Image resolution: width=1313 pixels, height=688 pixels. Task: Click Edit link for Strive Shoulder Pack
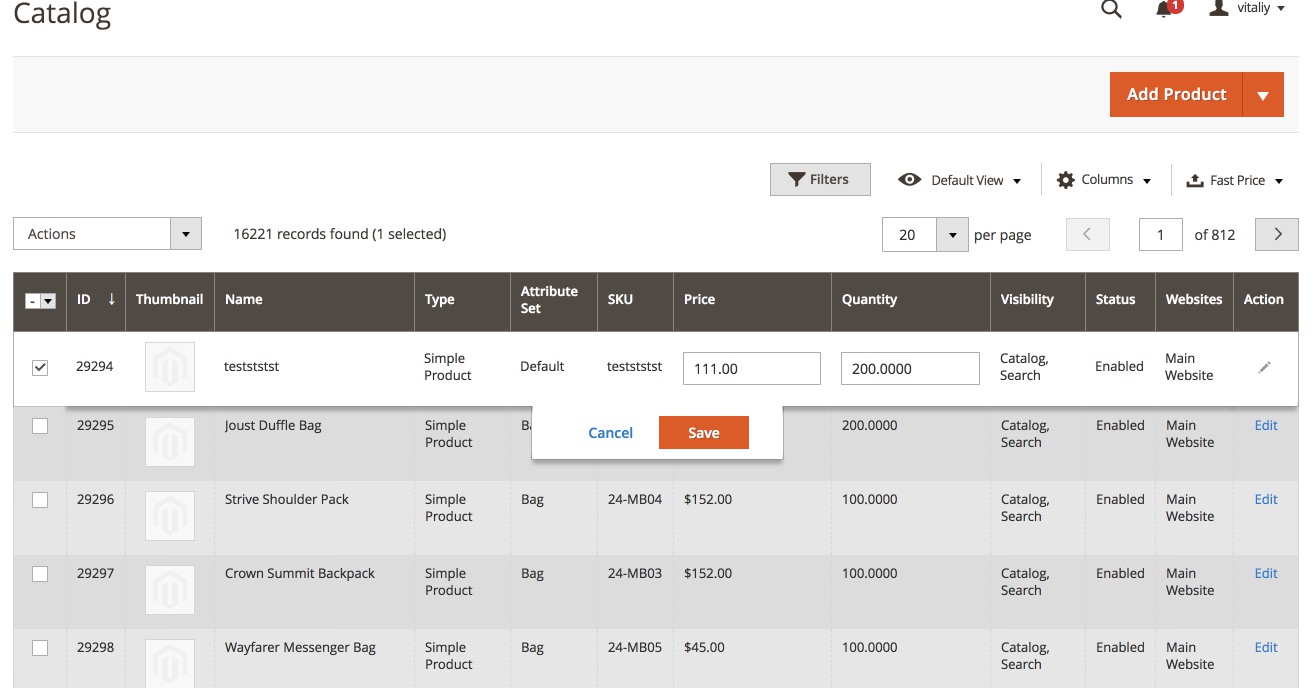(1265, 499)
